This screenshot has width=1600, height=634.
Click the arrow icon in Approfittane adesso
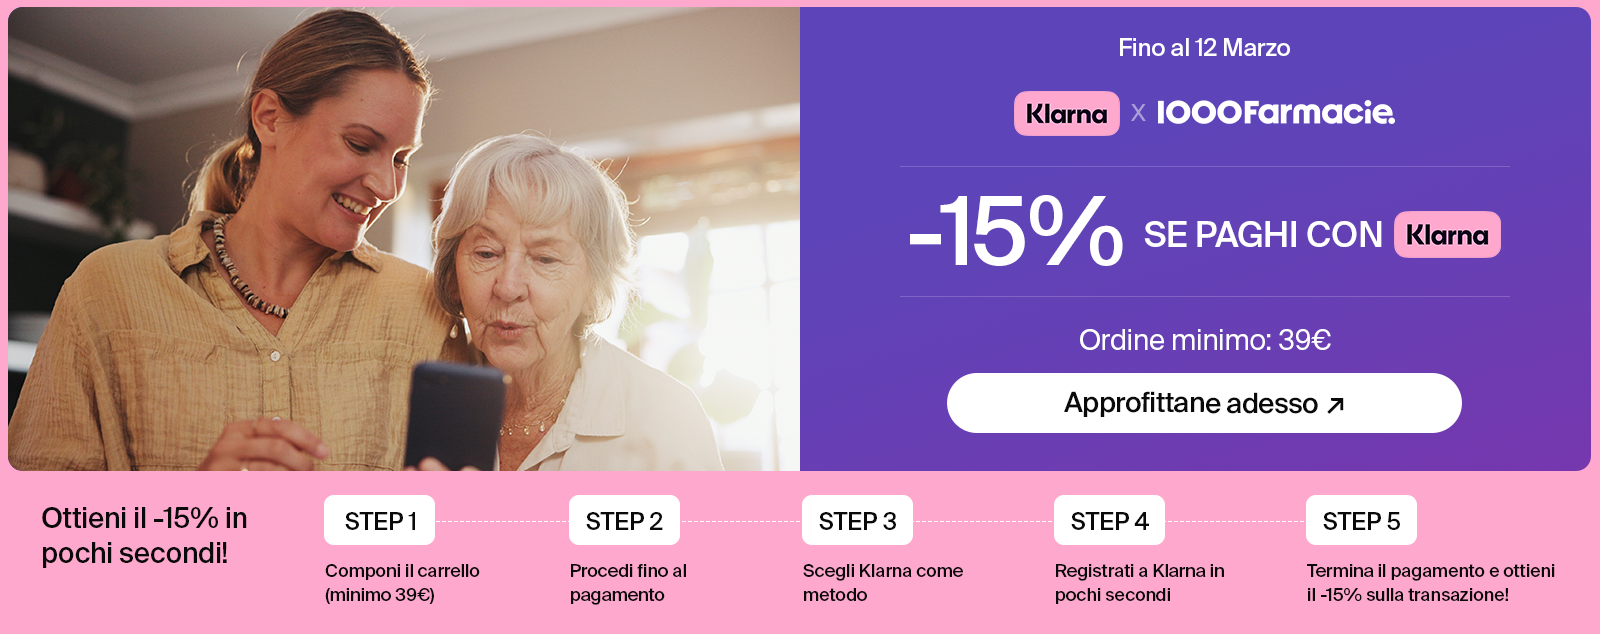1336,404
